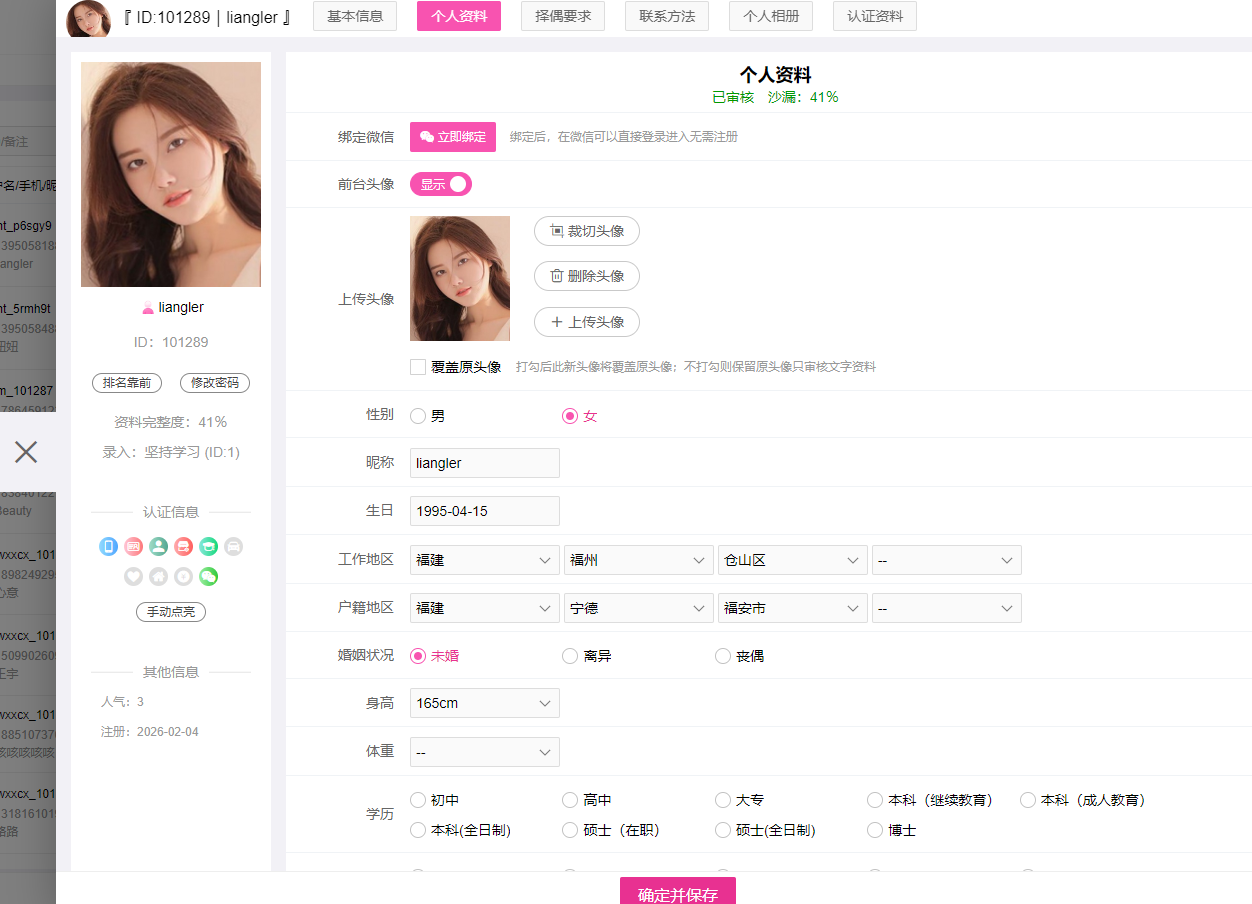
Task: Close the panel with the X icon
Action: pos(26,452)
